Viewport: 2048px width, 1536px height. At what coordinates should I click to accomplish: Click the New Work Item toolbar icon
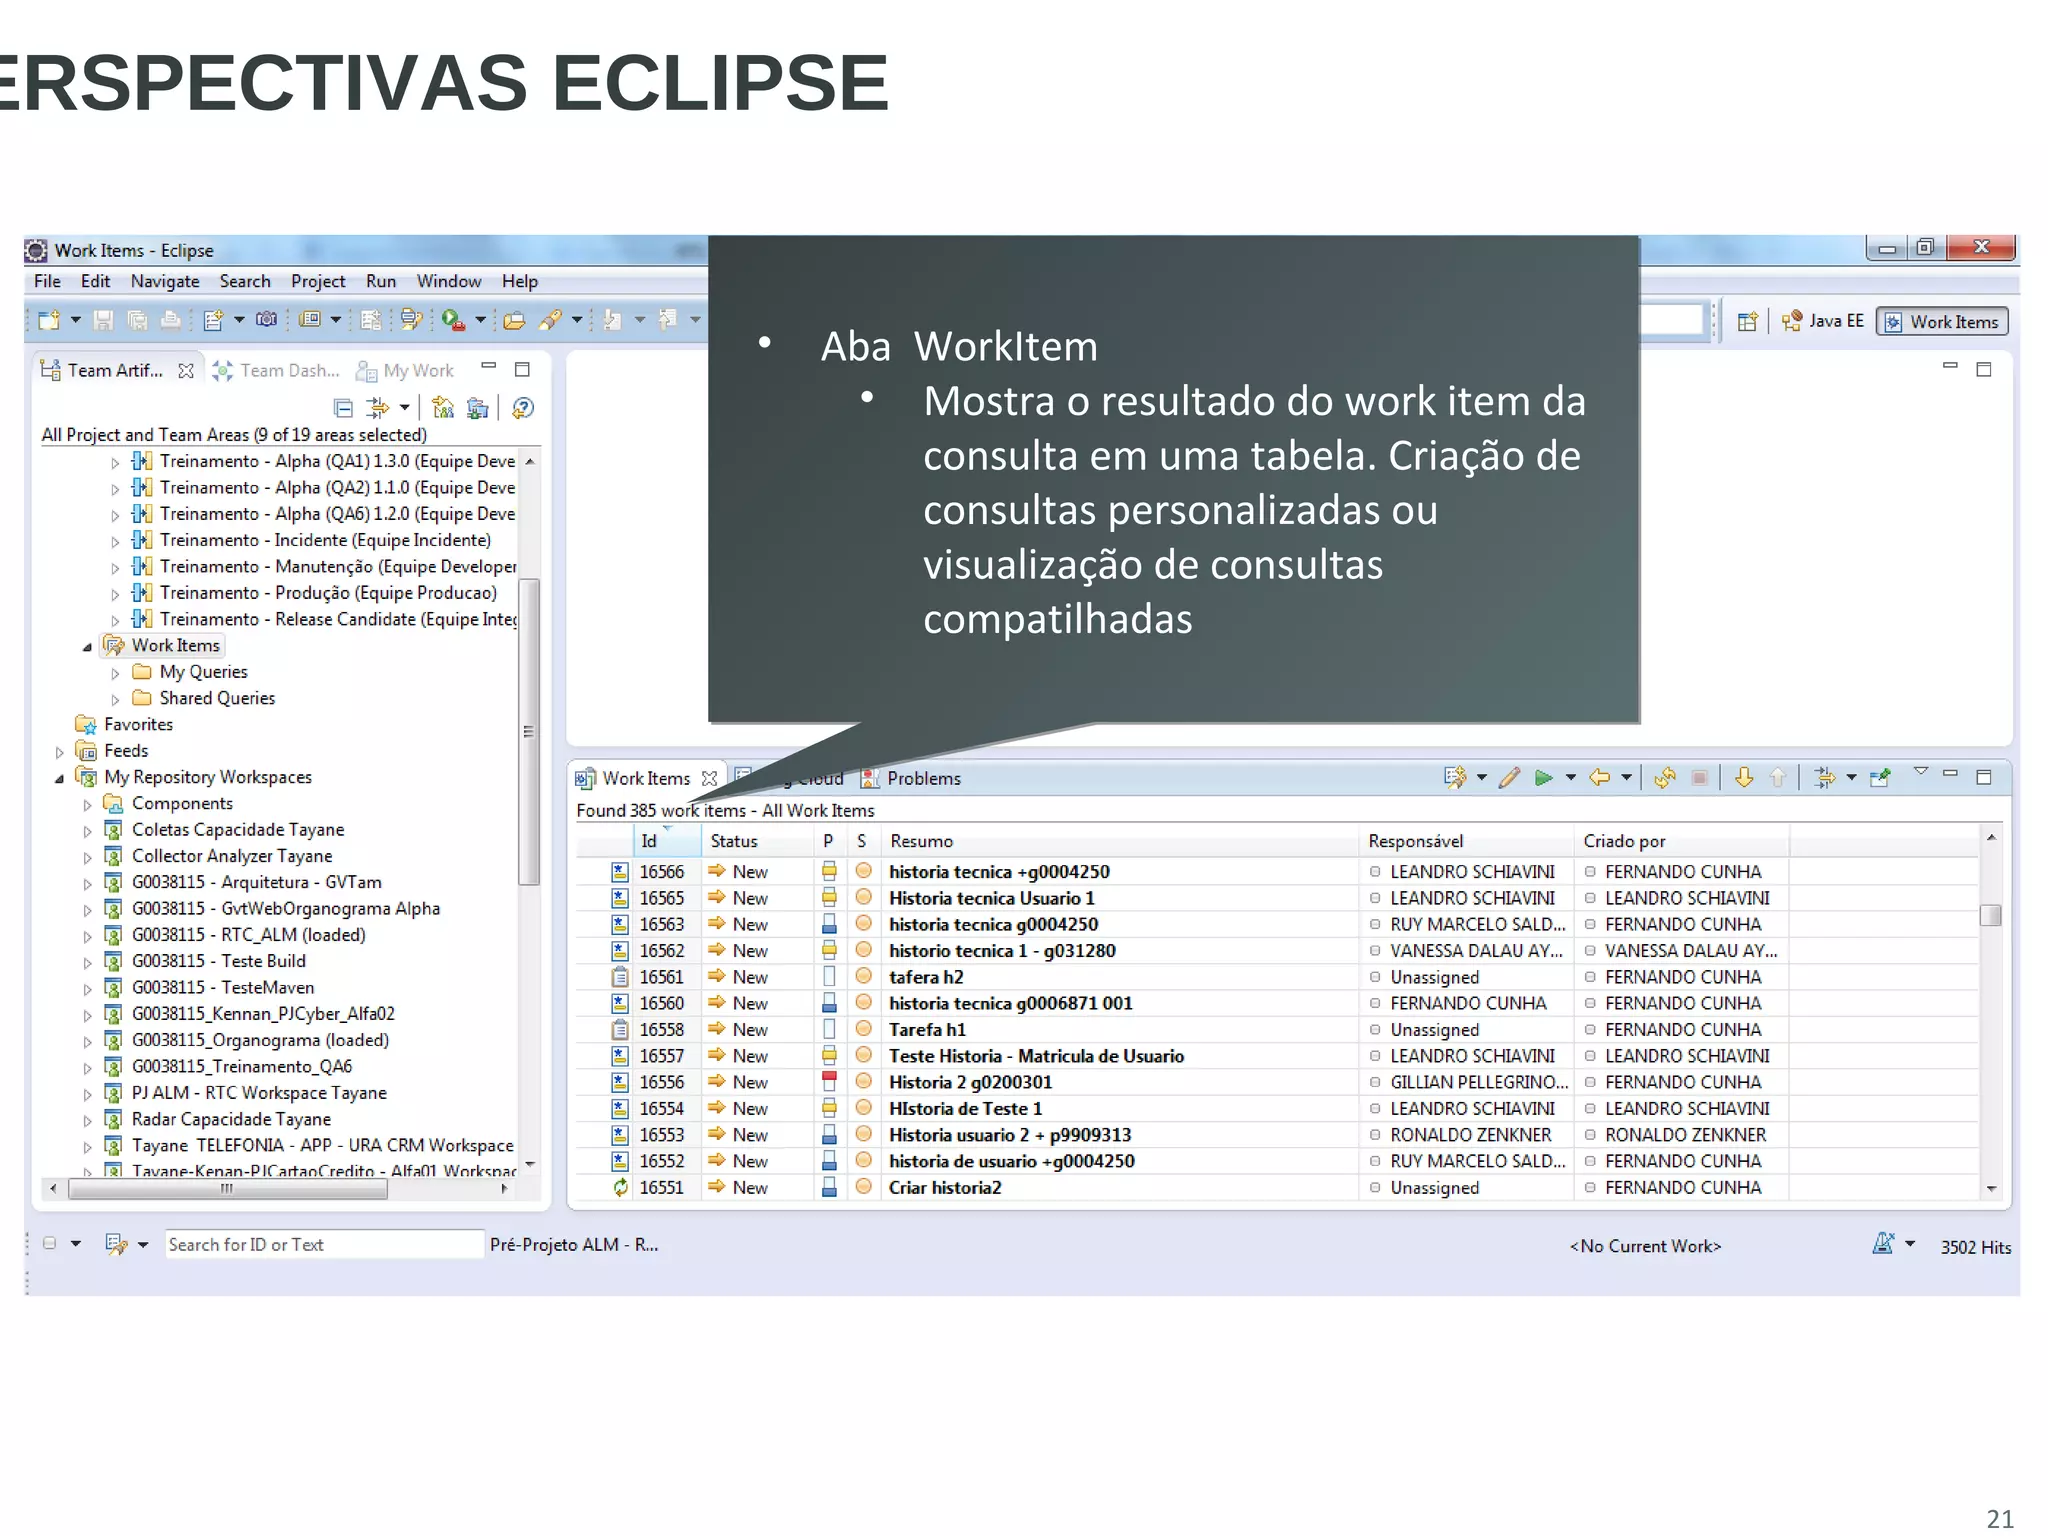coord(213,321)
